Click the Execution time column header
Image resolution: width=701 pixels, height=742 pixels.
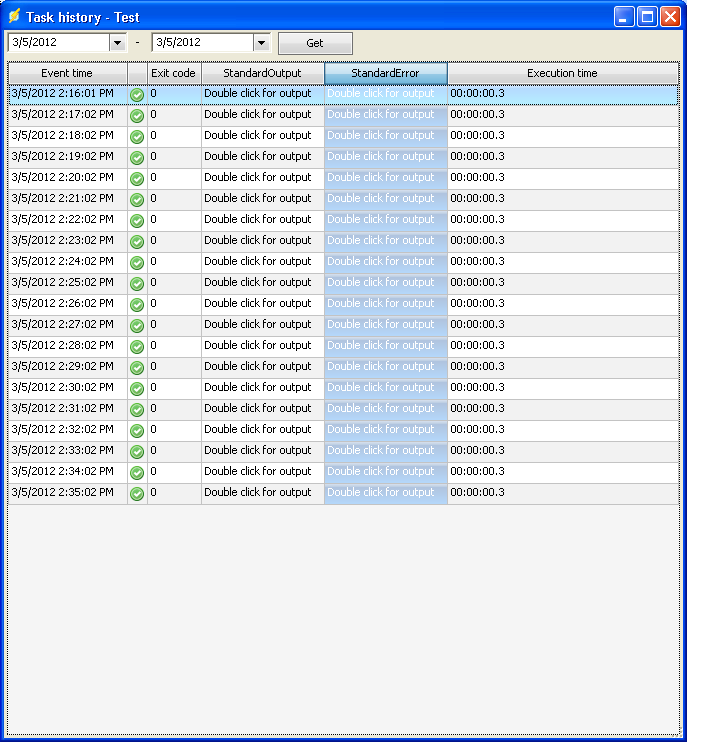click(562, 73)
